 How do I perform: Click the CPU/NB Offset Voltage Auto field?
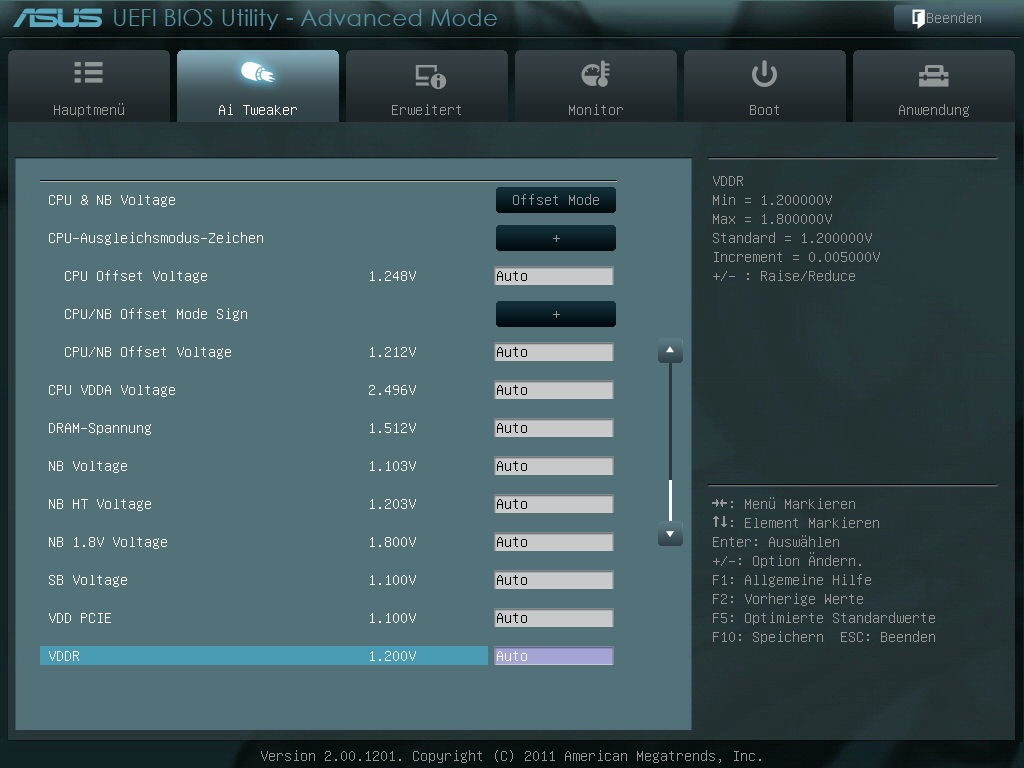click(x=554, y=352)
